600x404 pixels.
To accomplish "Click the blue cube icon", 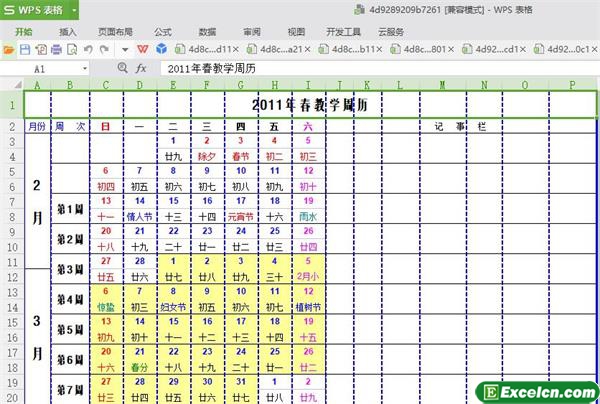I will [160, 48].
